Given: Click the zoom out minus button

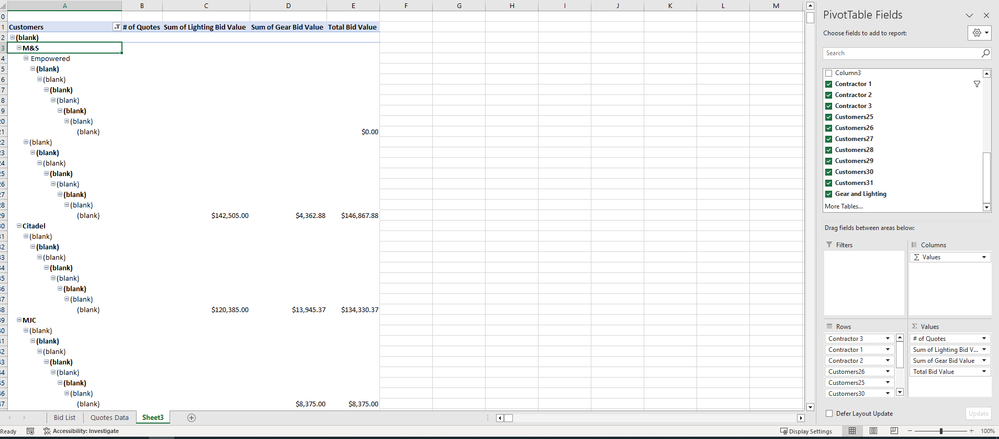Looking at the screenshot, I should pyautogui.click(x=909, y=431).
